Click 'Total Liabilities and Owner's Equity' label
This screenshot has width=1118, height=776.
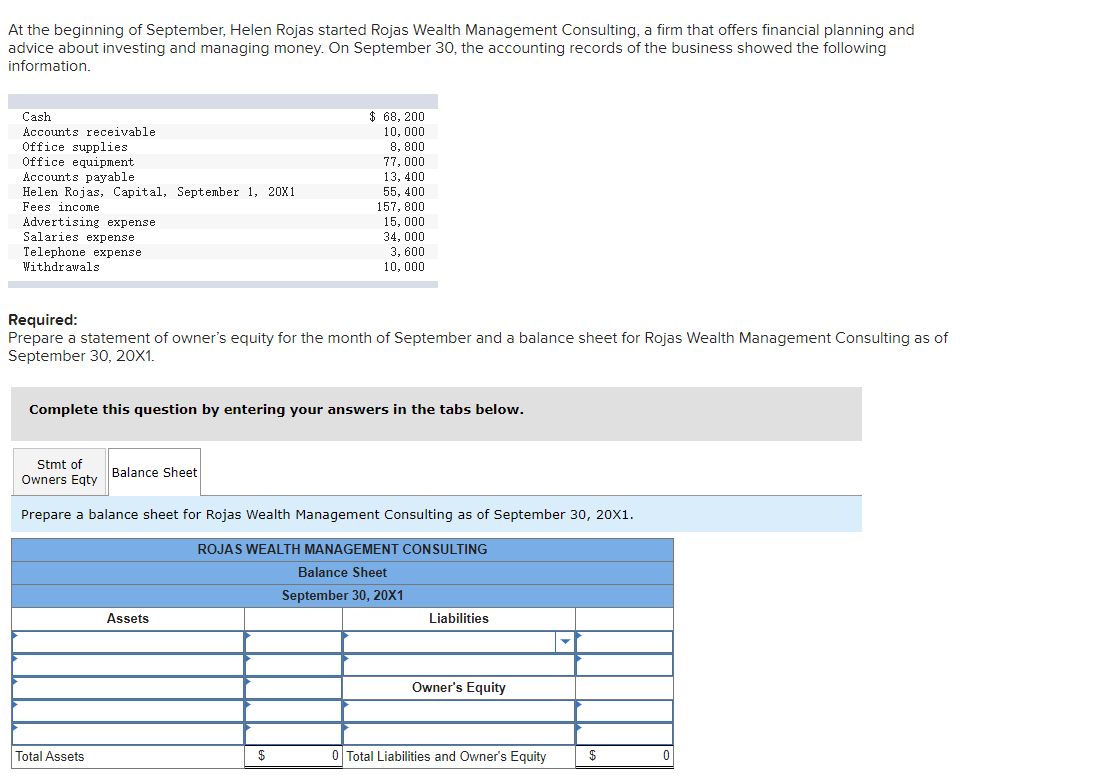446,756
